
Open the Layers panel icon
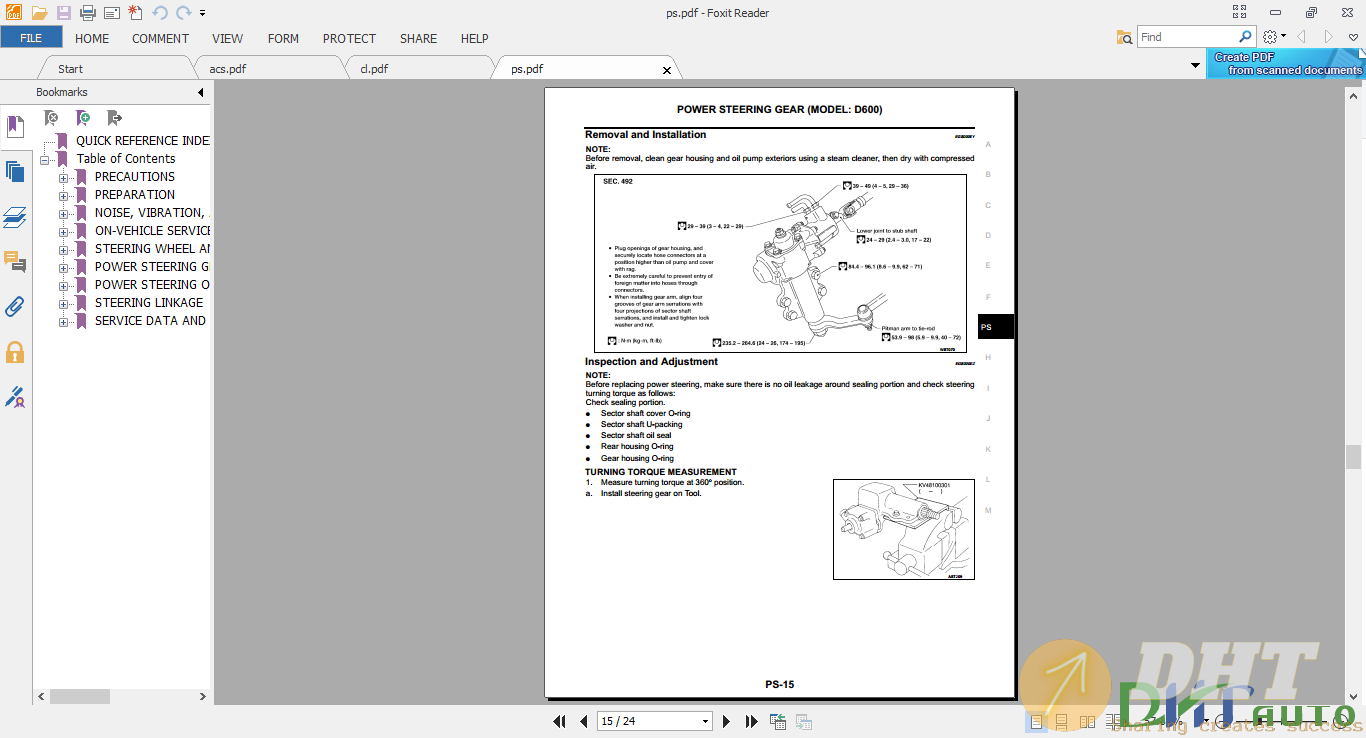[15, 217]
